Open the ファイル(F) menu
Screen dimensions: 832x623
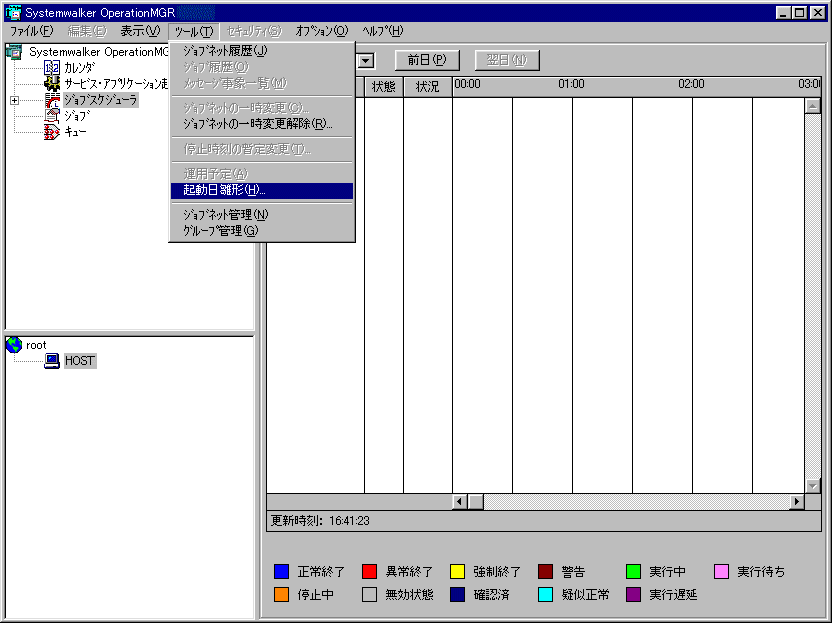tap(32, 31)
